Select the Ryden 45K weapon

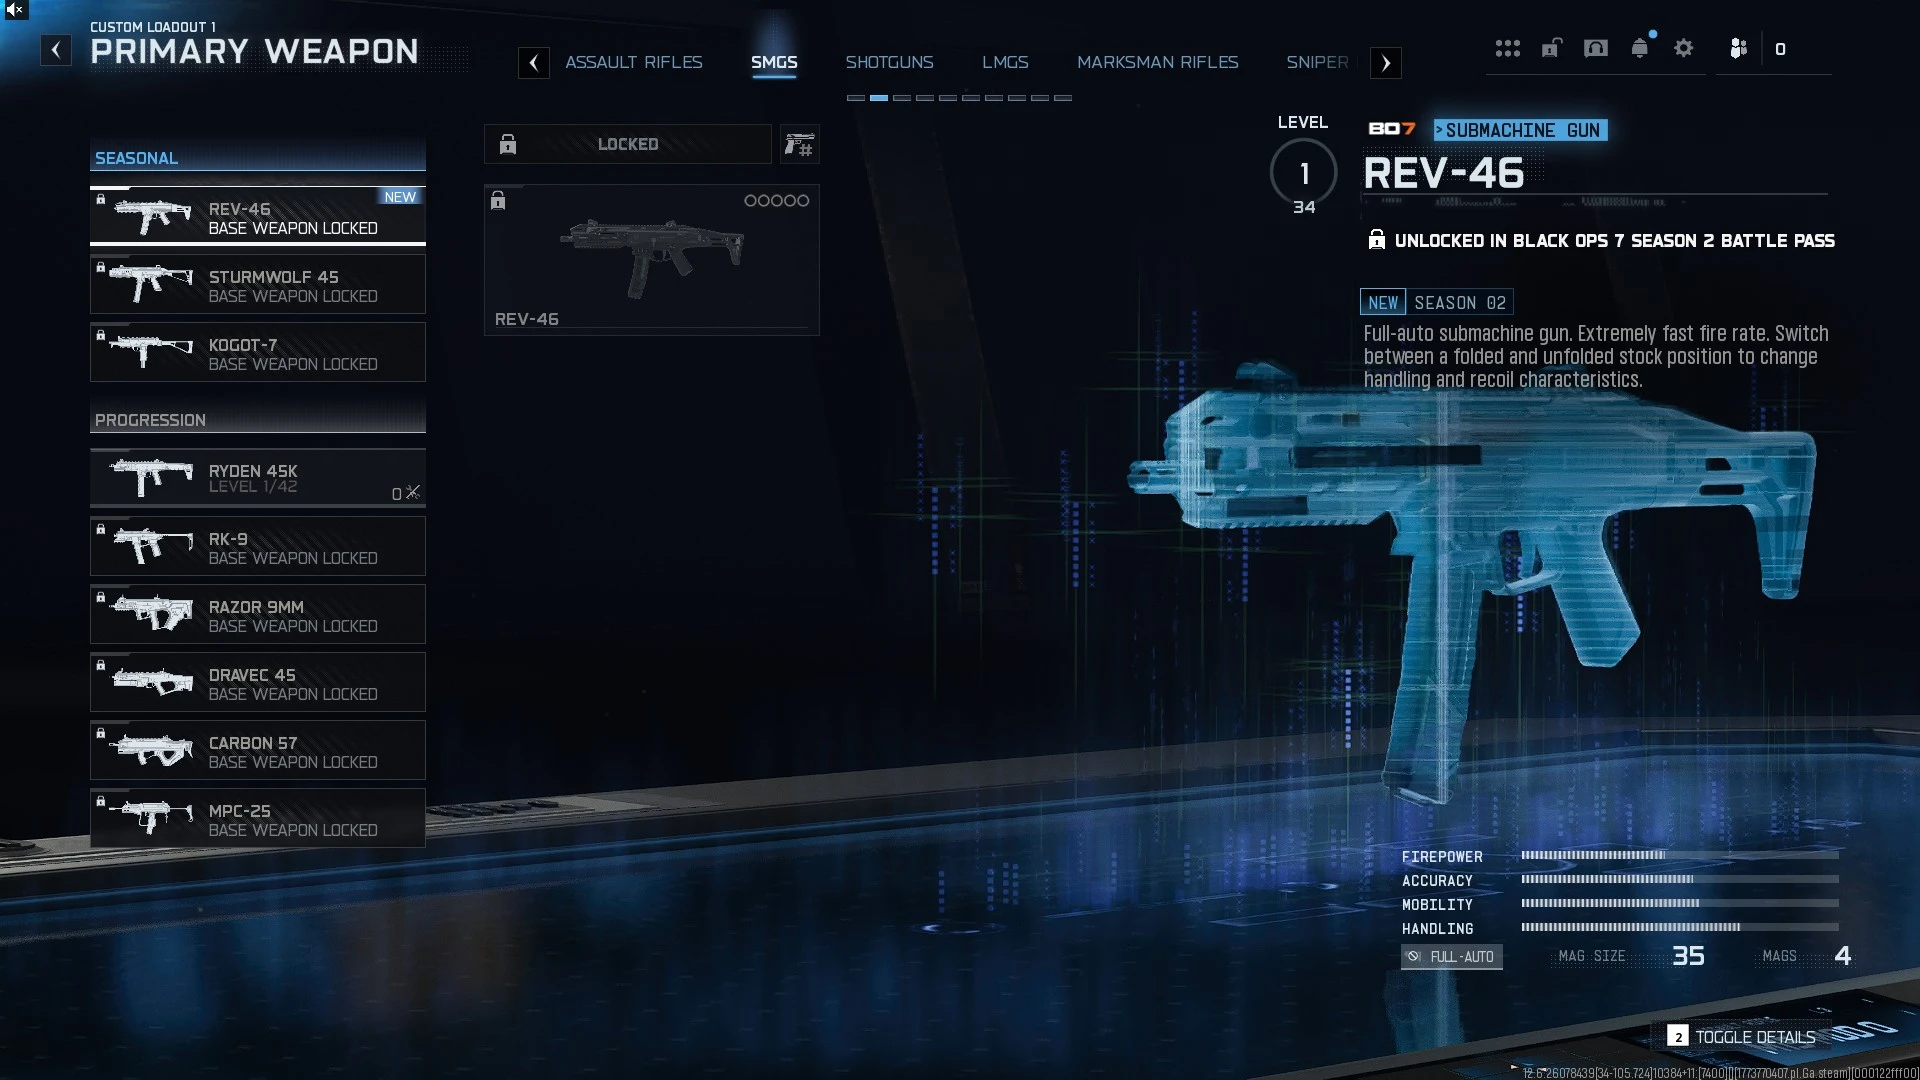click(258, 478)
